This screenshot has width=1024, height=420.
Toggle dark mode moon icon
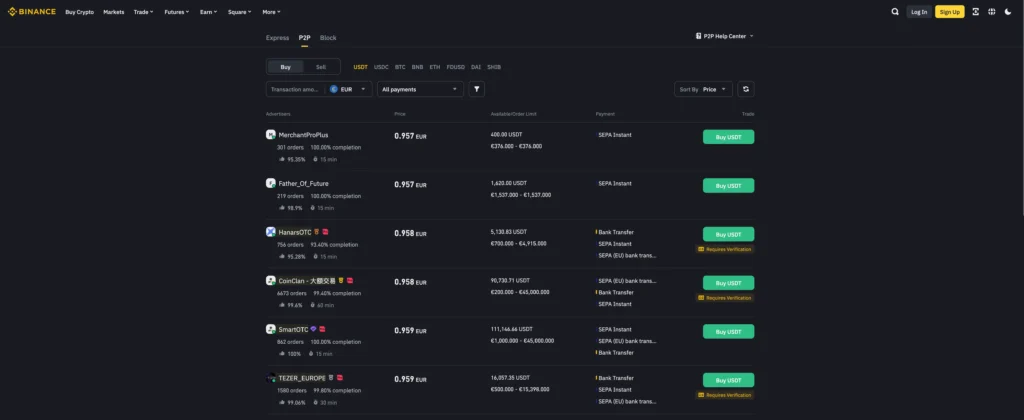coord(1008,12)
